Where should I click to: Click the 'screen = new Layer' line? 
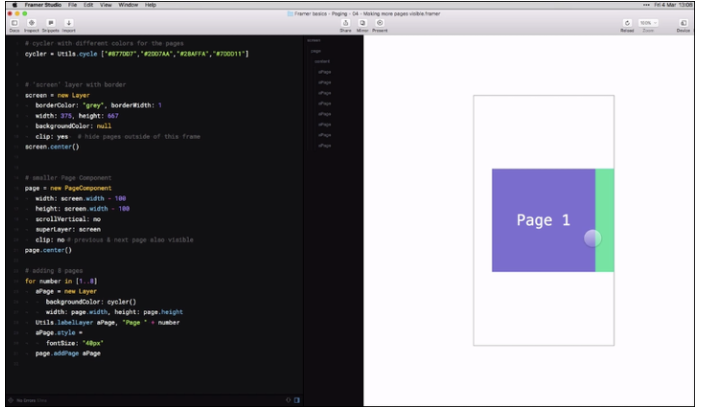(57, 95)
